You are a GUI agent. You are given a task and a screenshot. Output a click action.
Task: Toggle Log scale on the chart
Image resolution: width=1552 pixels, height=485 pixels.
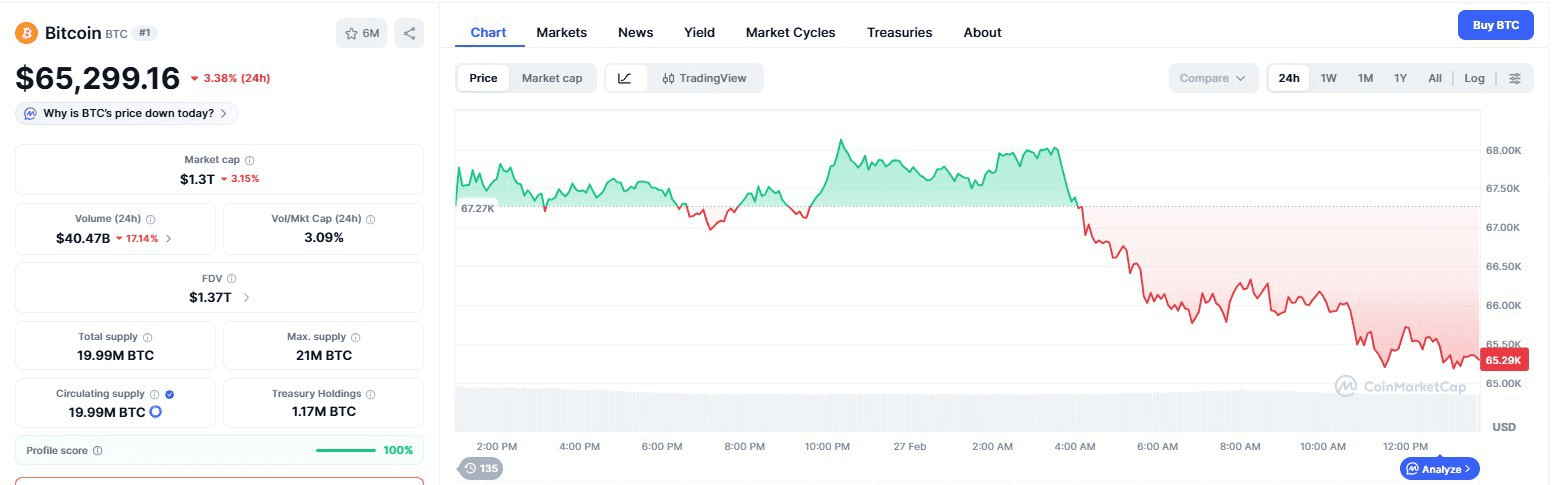point(1474,78)
